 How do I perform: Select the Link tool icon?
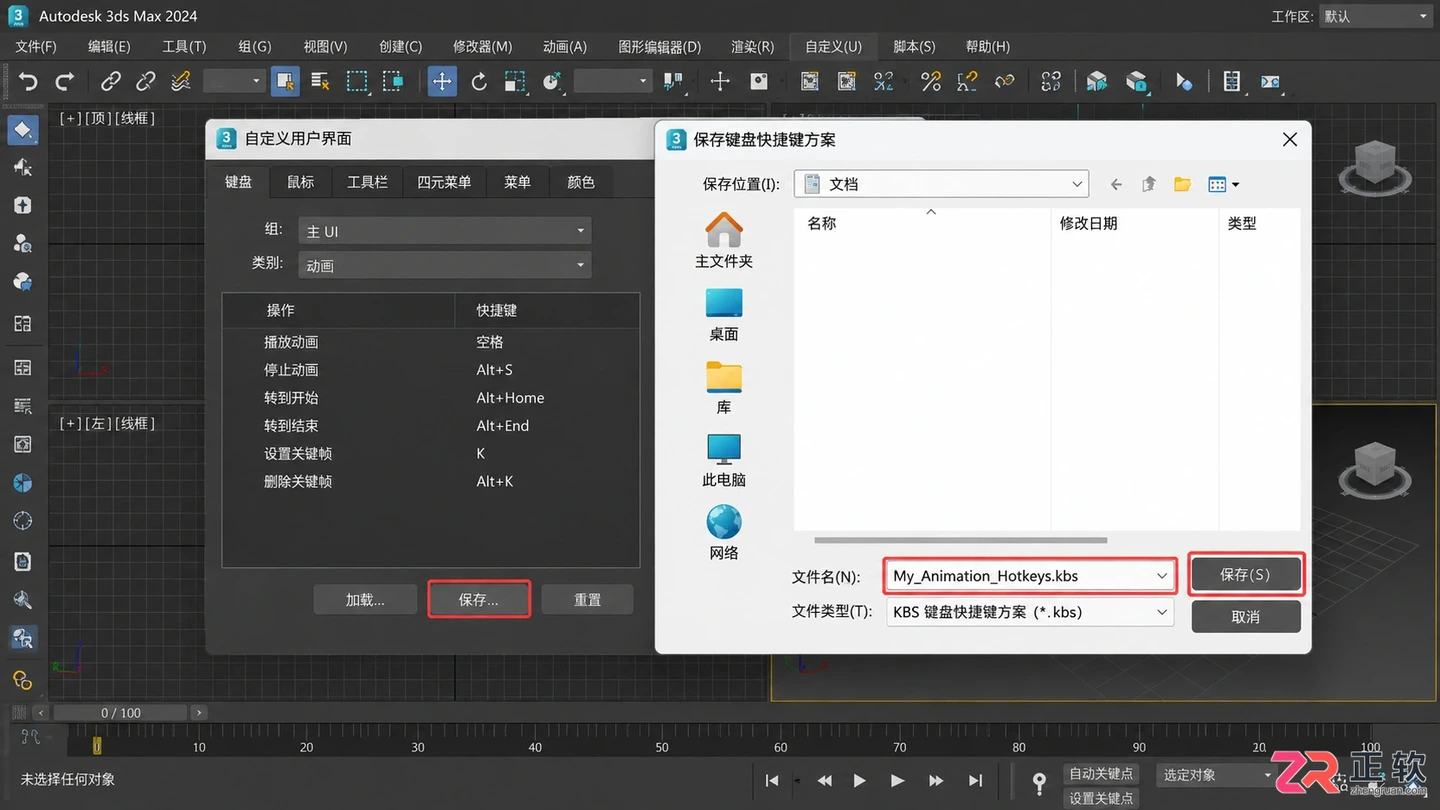point(111,81)
